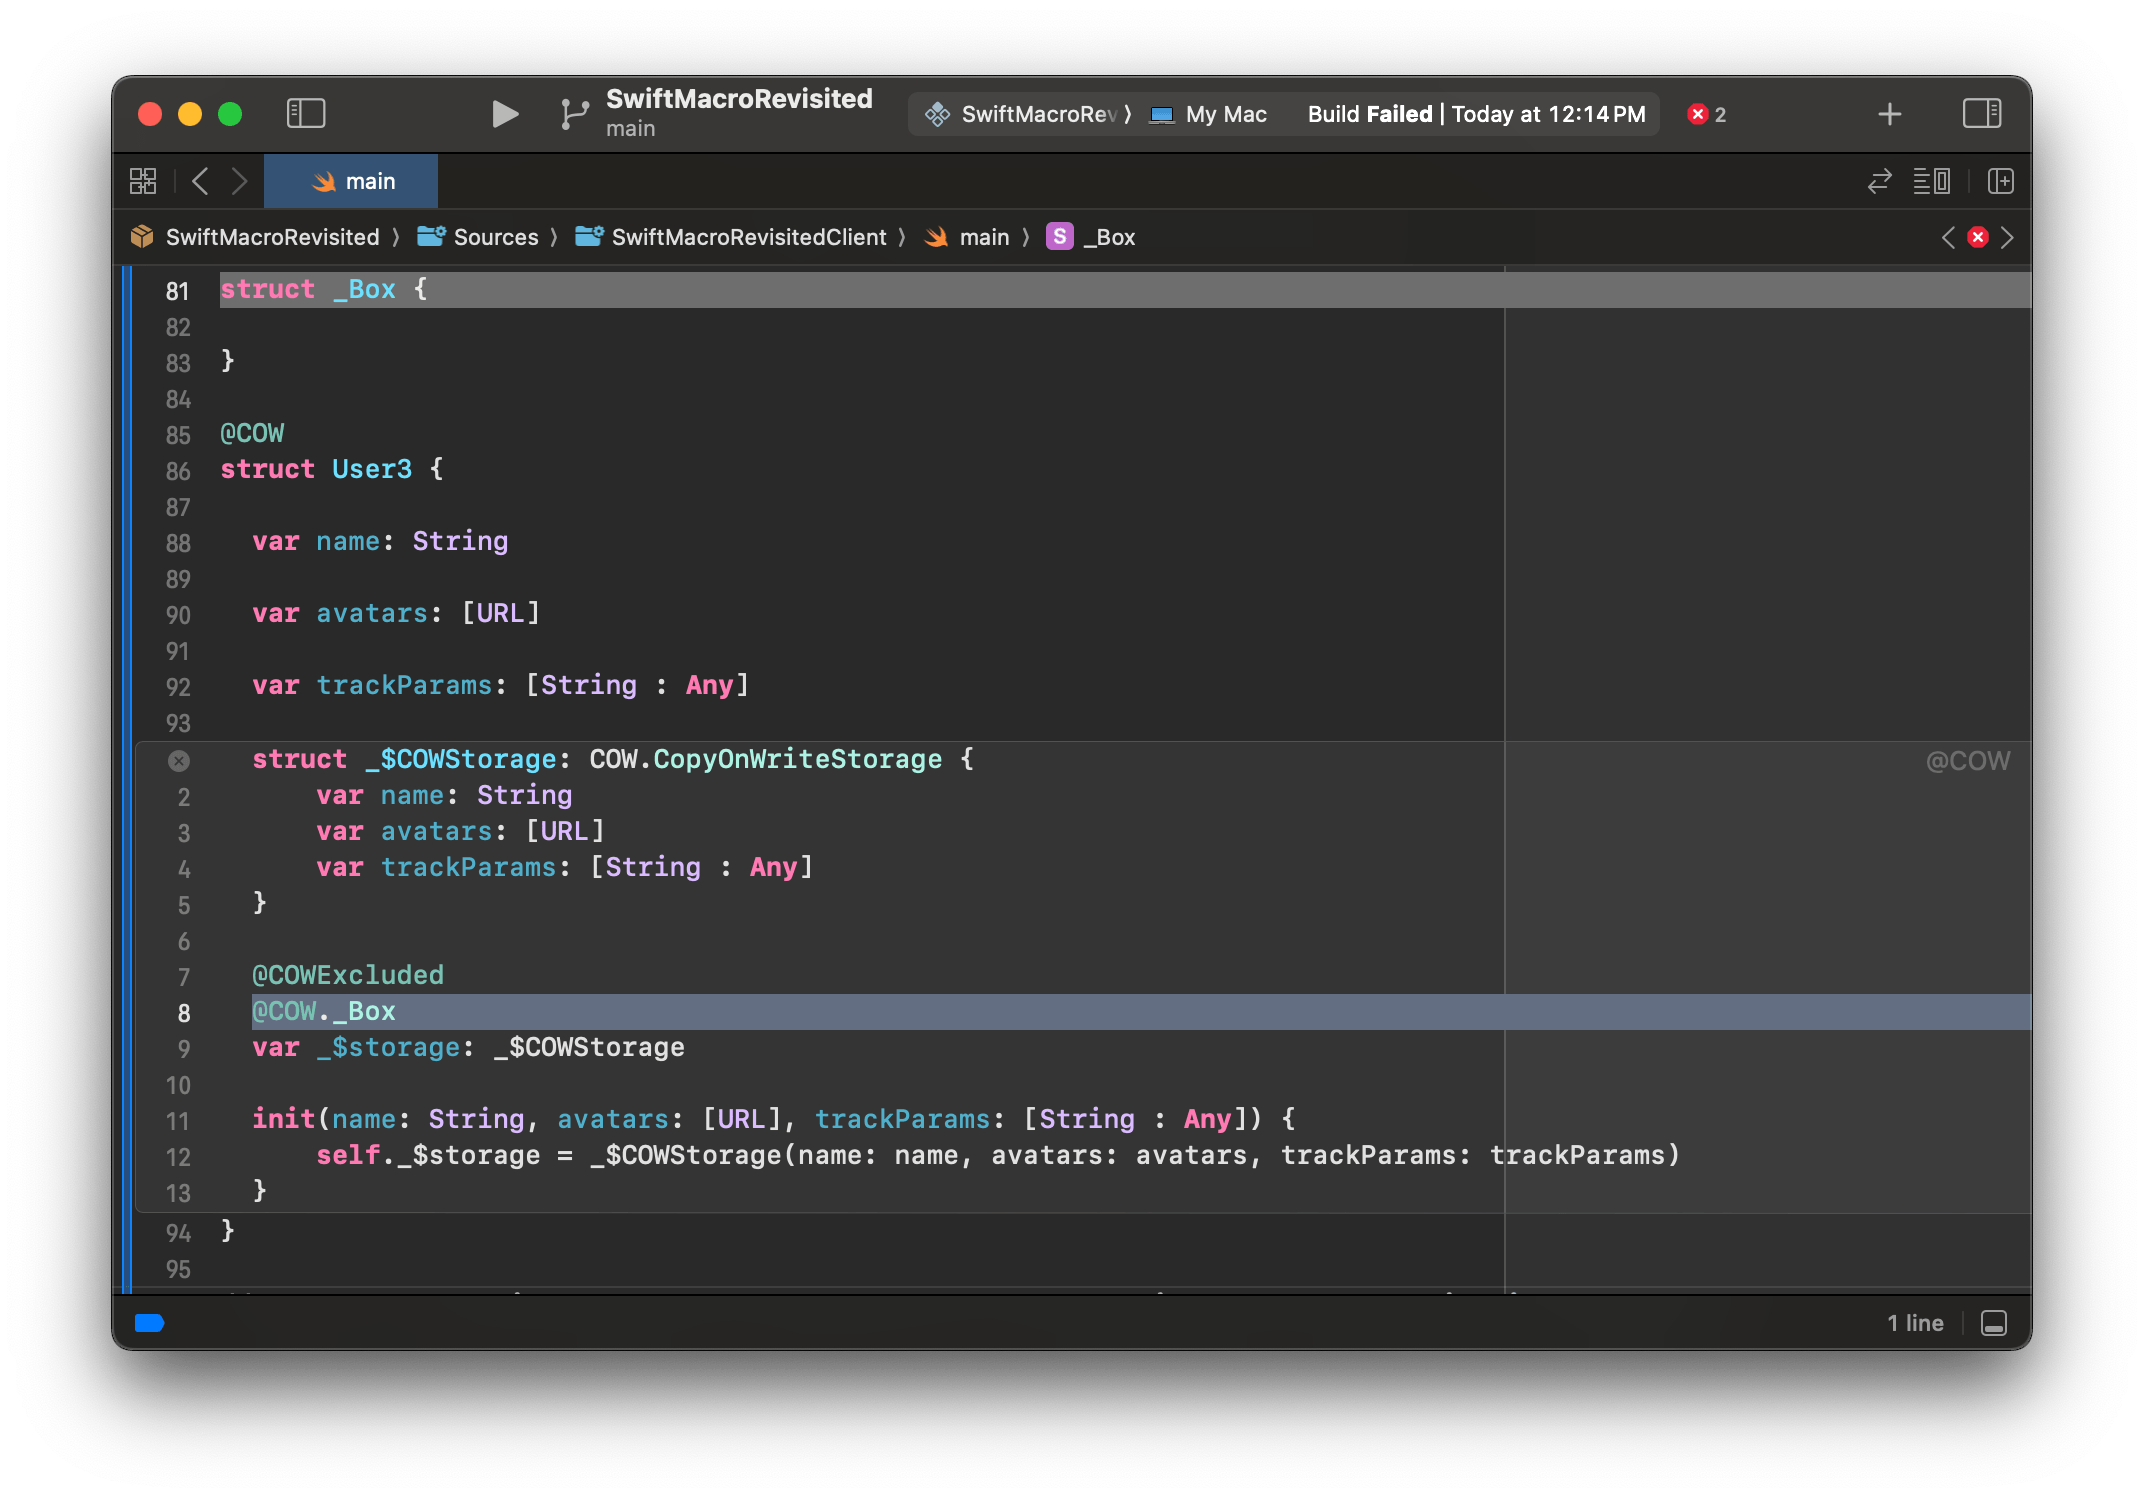This screenshot has width=2144, height=1498.
Task: Open the editor options minimap icon
Action: (x=1931, y=181)
